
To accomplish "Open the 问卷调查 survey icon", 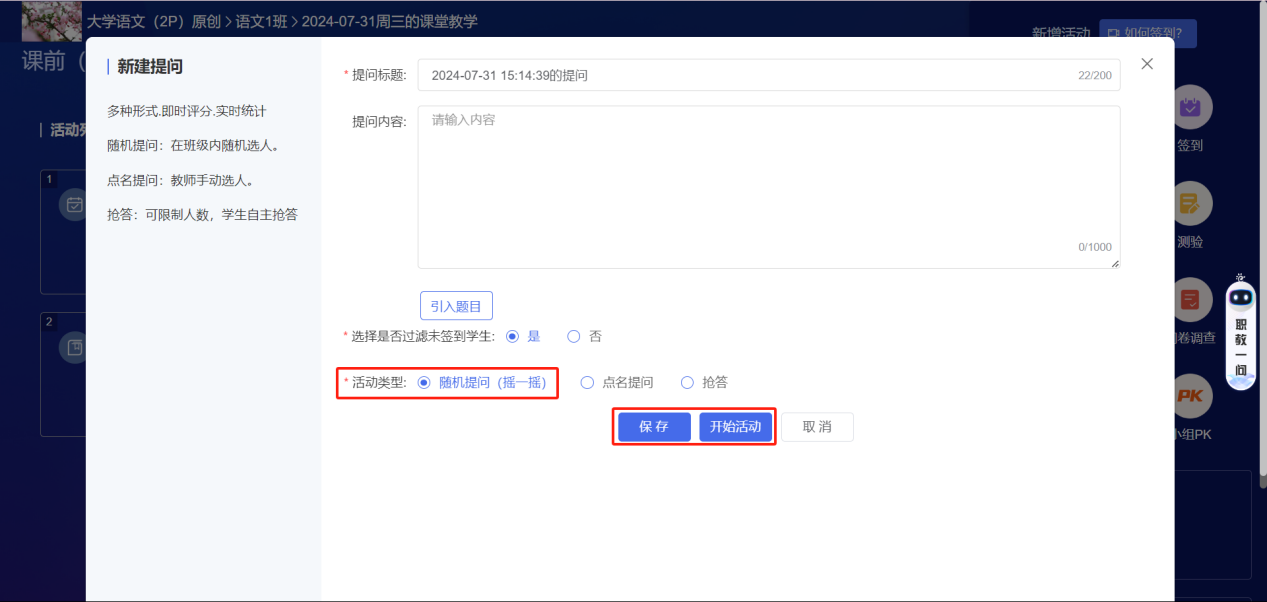I will click(1190, 299).
